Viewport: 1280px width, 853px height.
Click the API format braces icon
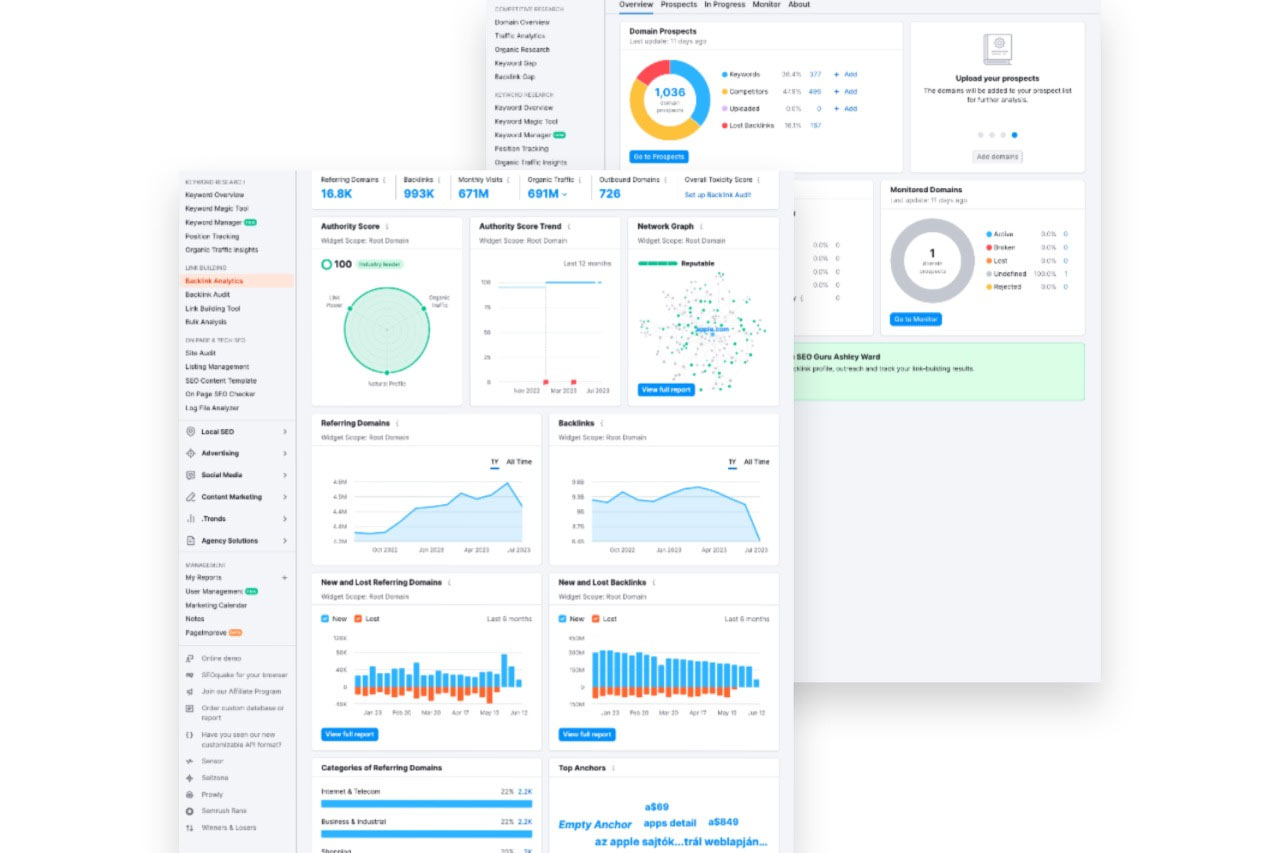point(190,734)
